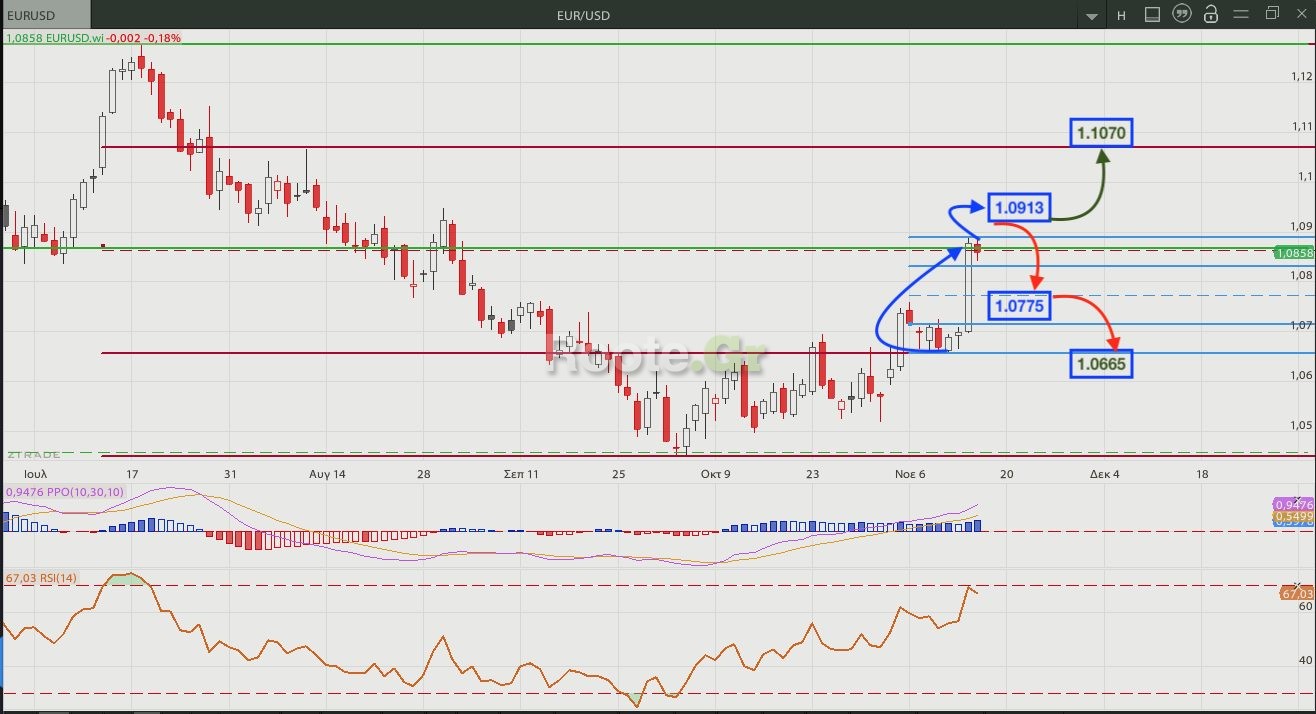Toggle the bottom panel layout icon

point(1152,14)
